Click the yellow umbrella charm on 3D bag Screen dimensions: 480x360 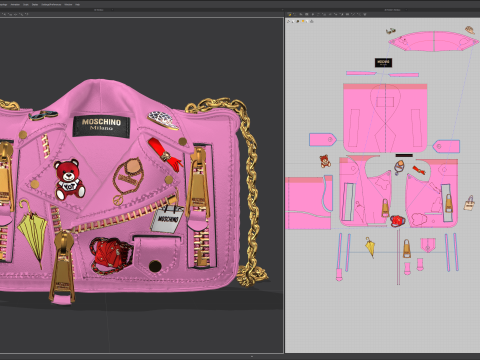tap(33, 233)
